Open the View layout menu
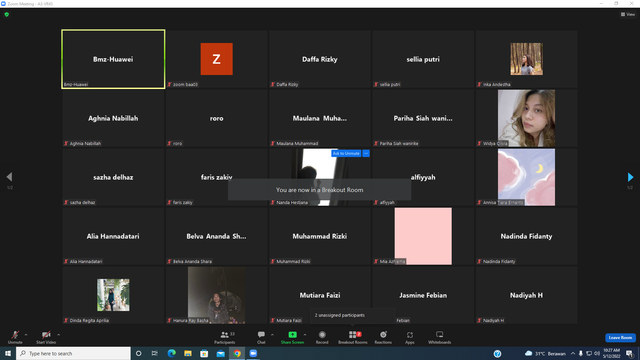Screen dimensions: 640x360 click(628, 14)
